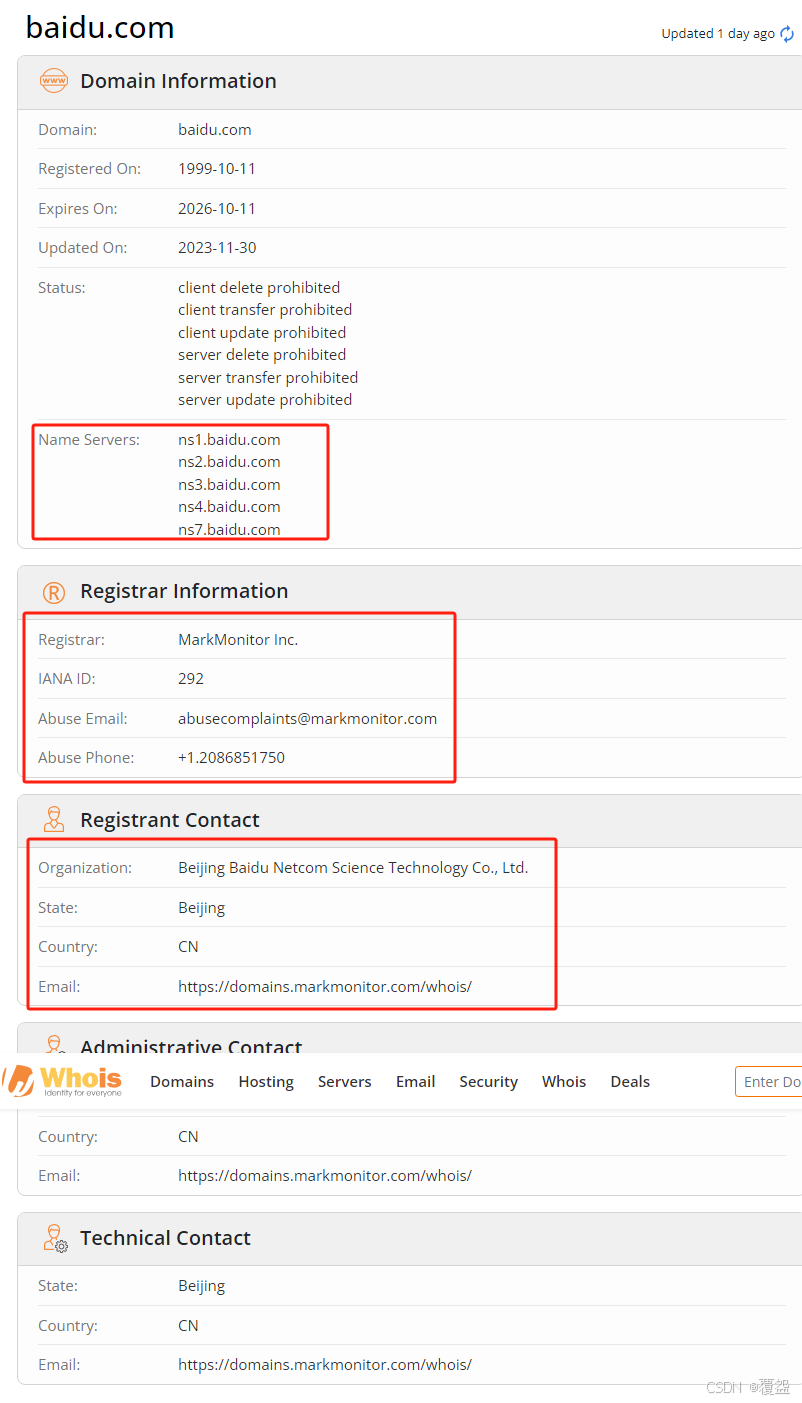802x1403 pixels.
Task: Click the client transfer prohibited status
Action: pos(265,310)
